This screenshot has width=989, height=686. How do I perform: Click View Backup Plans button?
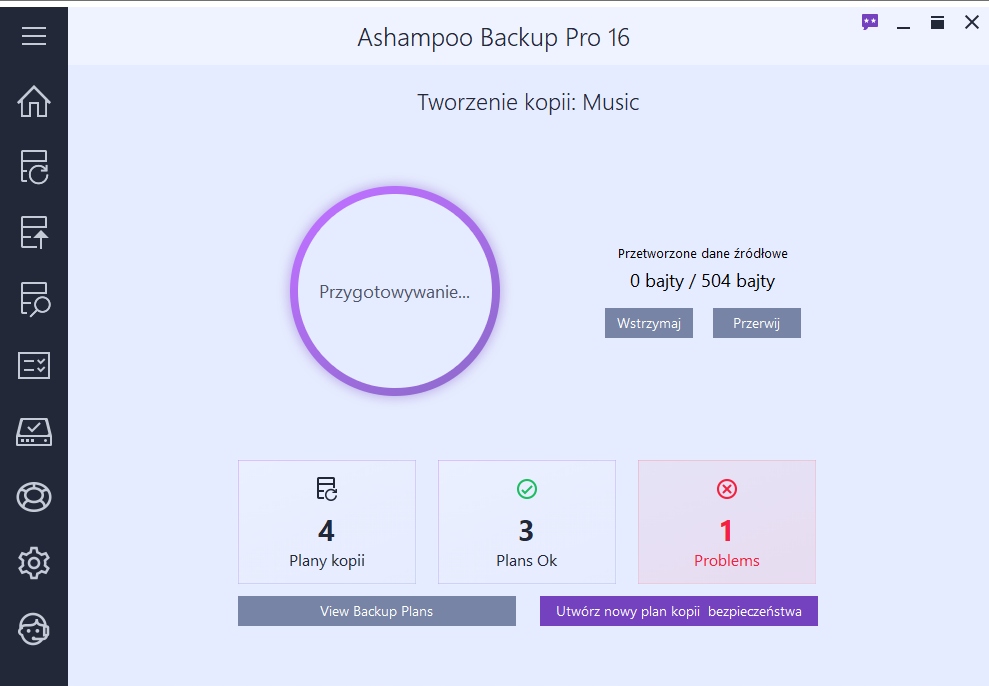point(376,611)
